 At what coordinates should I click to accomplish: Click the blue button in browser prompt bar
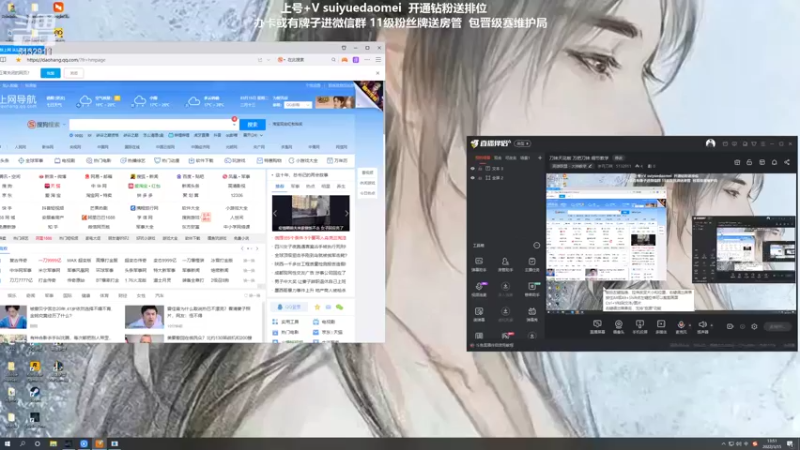50,73
